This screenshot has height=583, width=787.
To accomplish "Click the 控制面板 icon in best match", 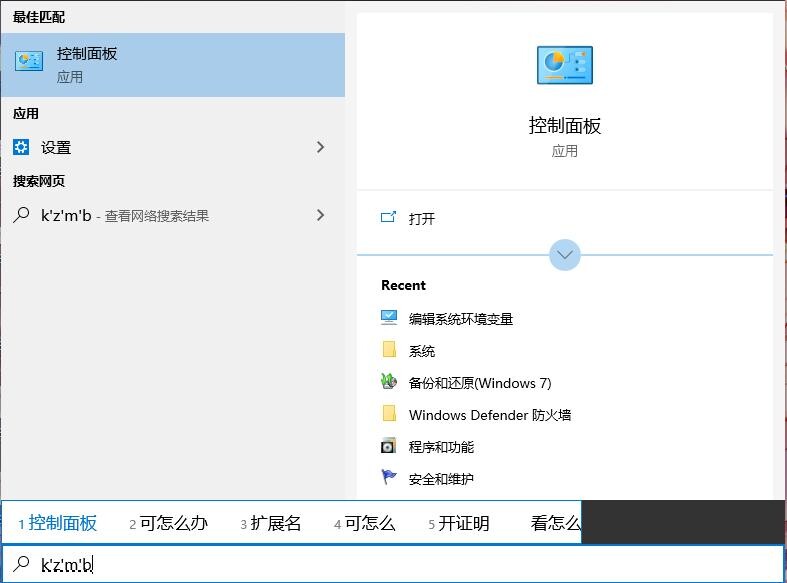I will 29,62.
